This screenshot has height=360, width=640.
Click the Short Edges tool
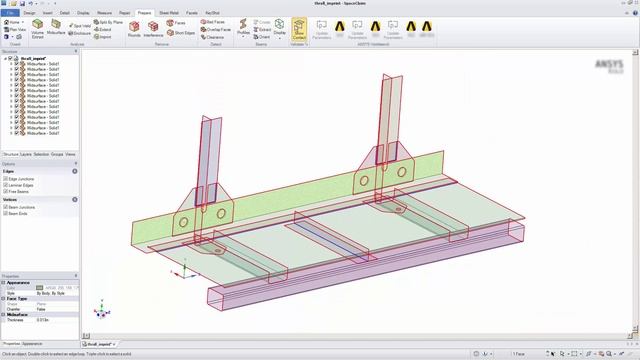point(181,33)
